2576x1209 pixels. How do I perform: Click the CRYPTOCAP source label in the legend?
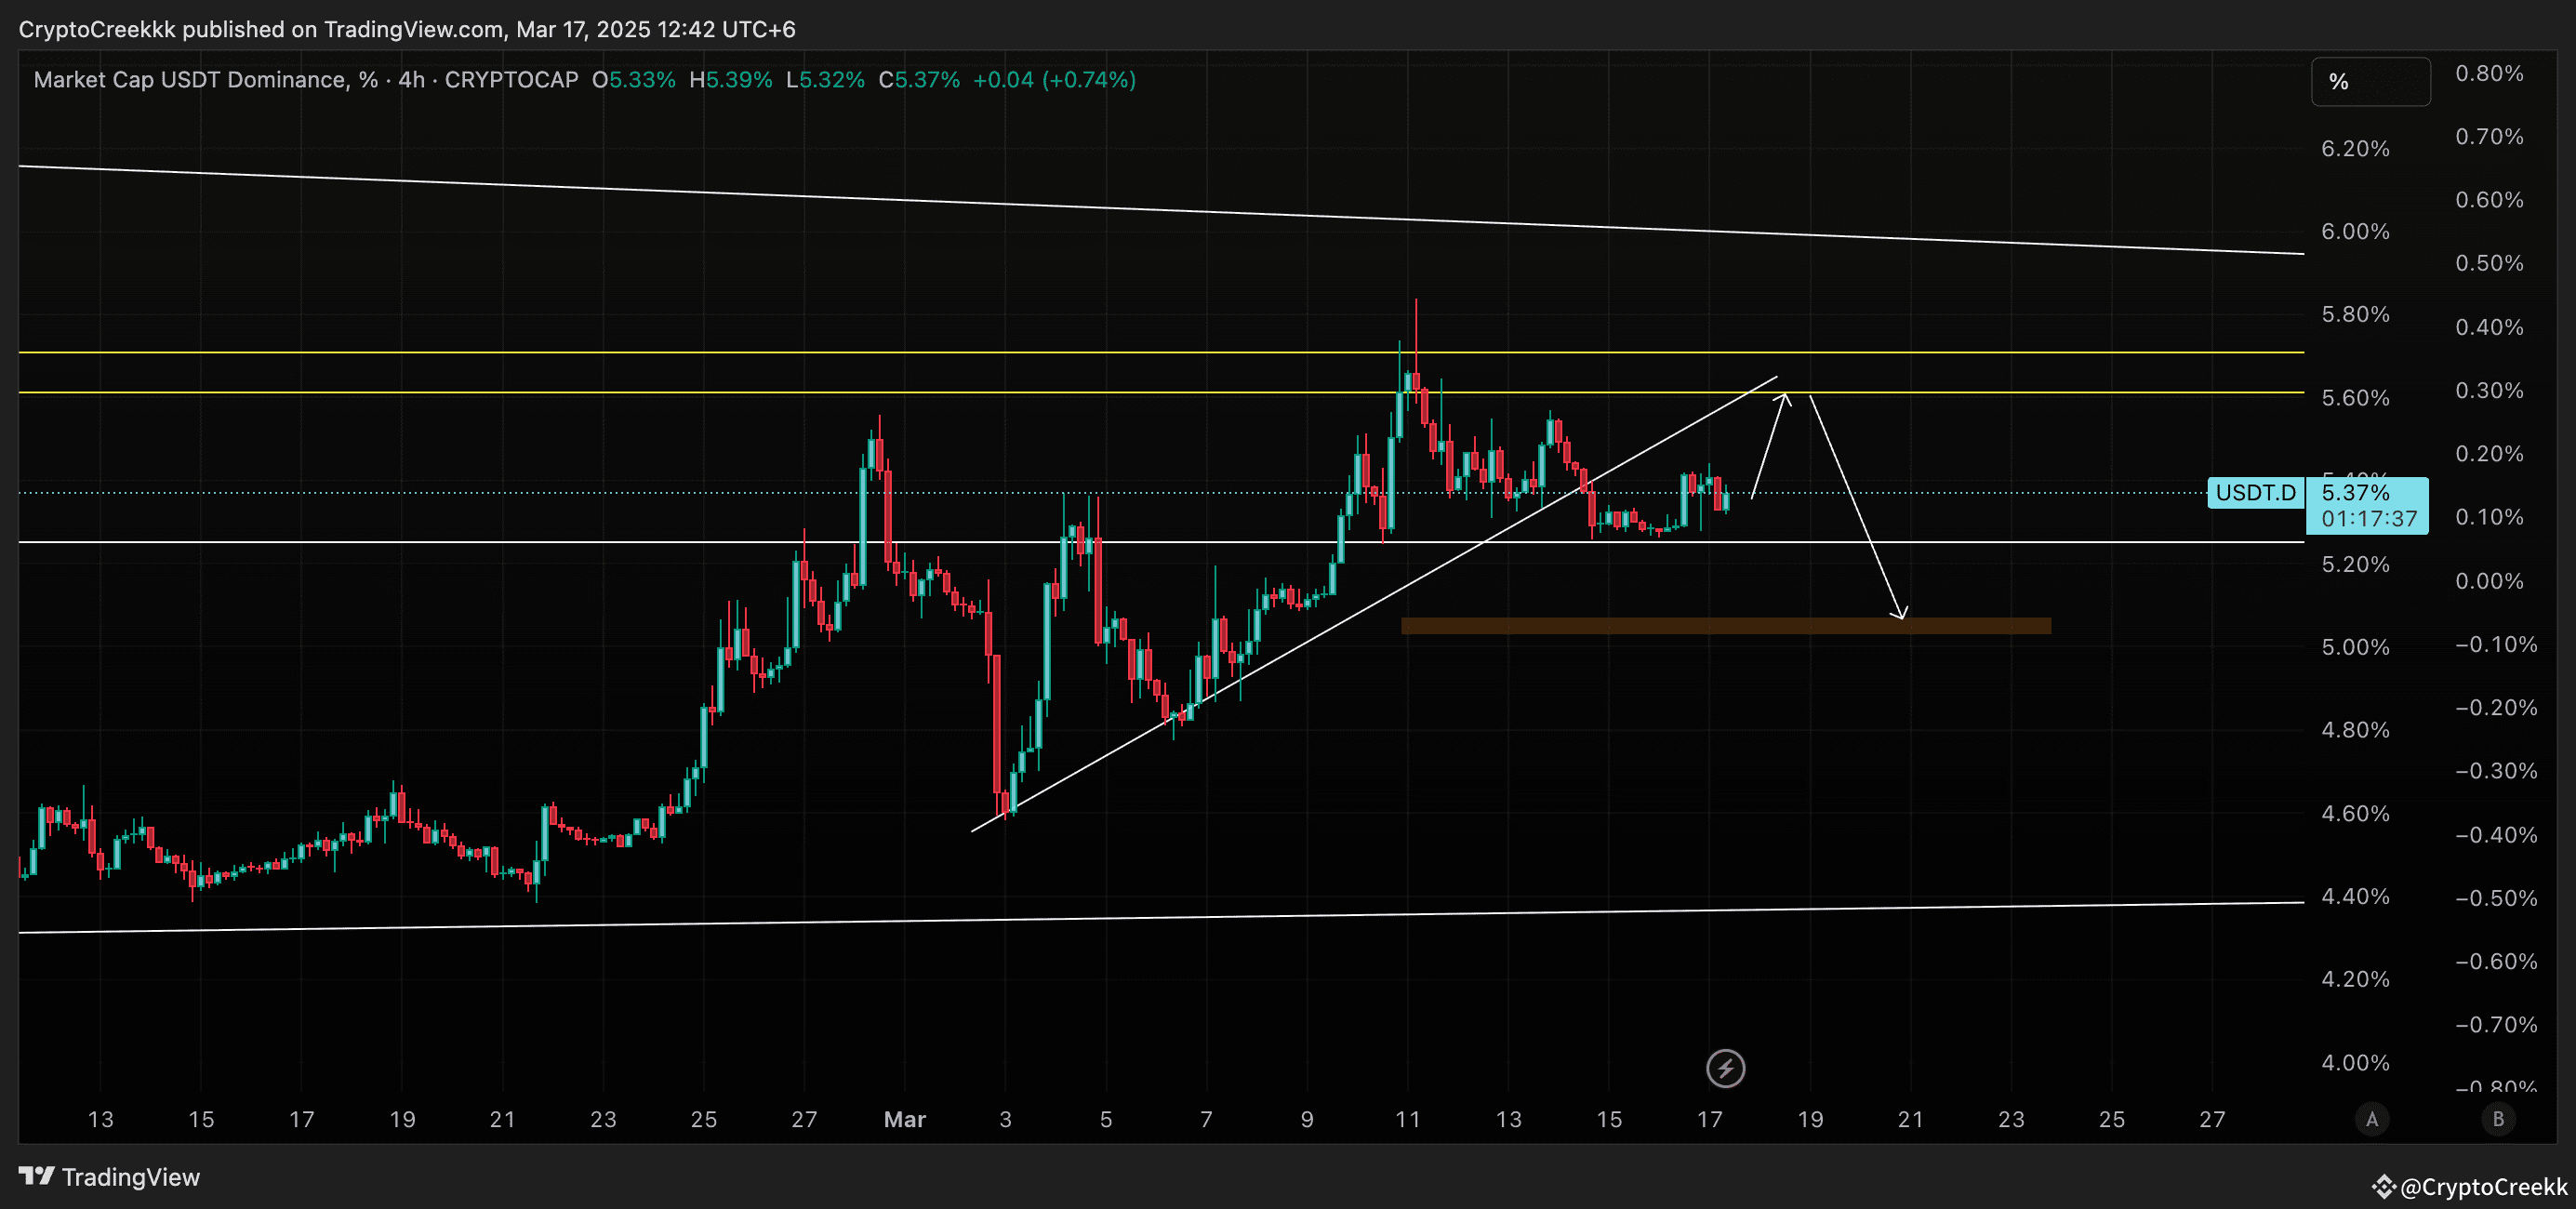click(x=511, y=80)
